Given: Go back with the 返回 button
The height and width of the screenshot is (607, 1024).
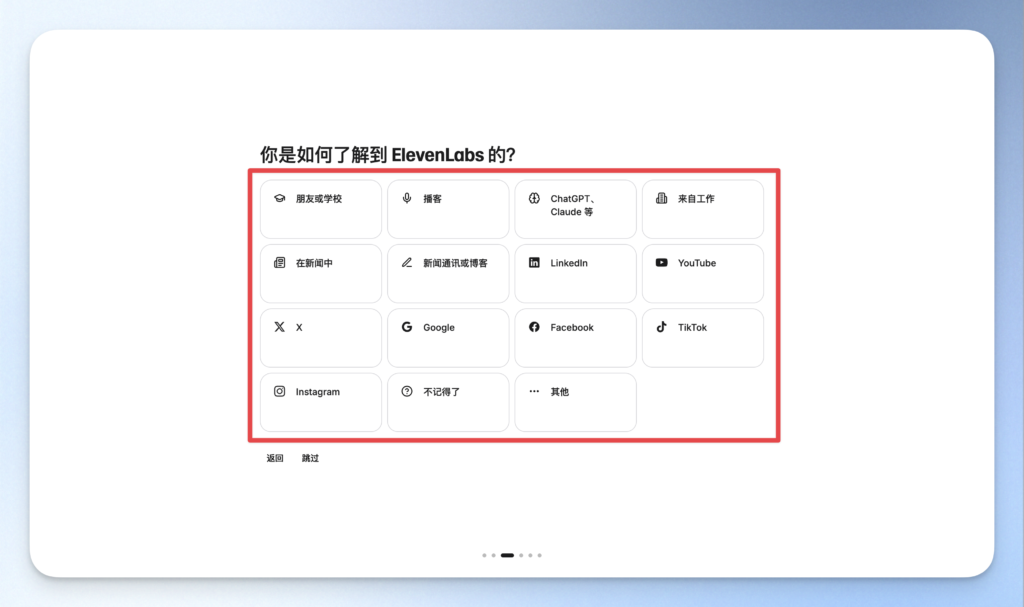Looking at the screenshot, I should pos(275,458).
